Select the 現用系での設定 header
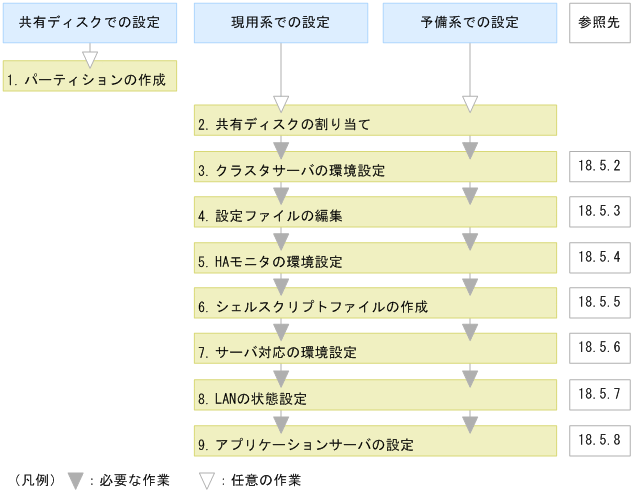This screenshot has height=493, width=633. [x=280, y=23]
